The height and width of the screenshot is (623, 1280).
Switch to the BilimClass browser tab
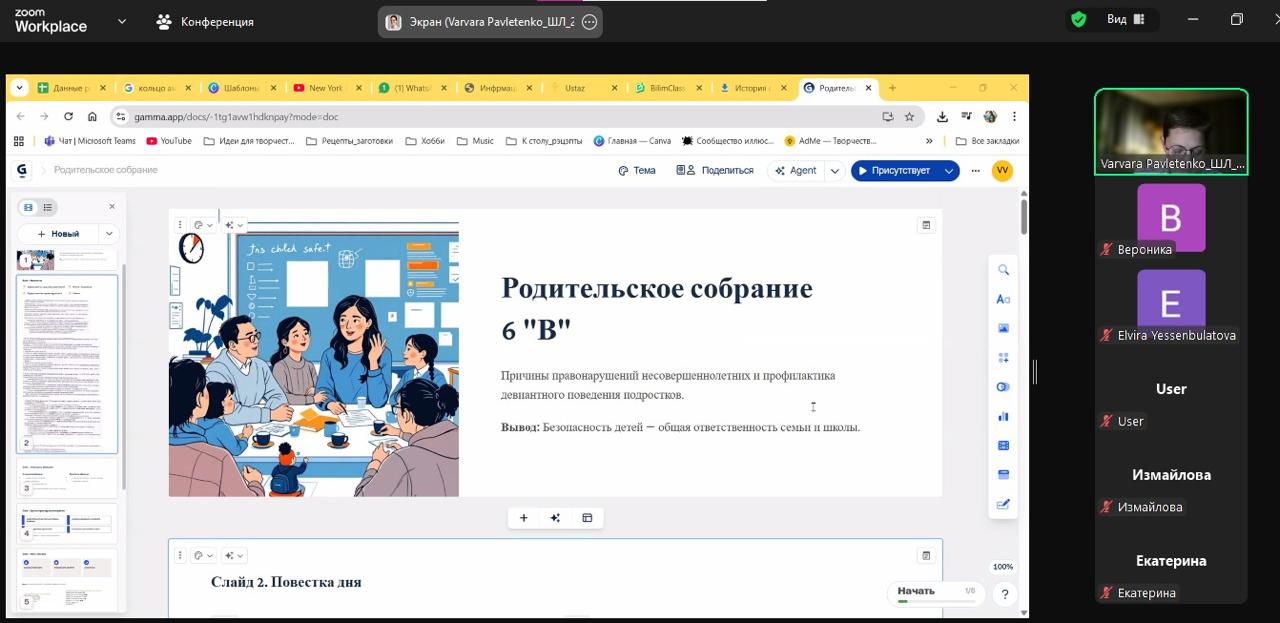661,88
